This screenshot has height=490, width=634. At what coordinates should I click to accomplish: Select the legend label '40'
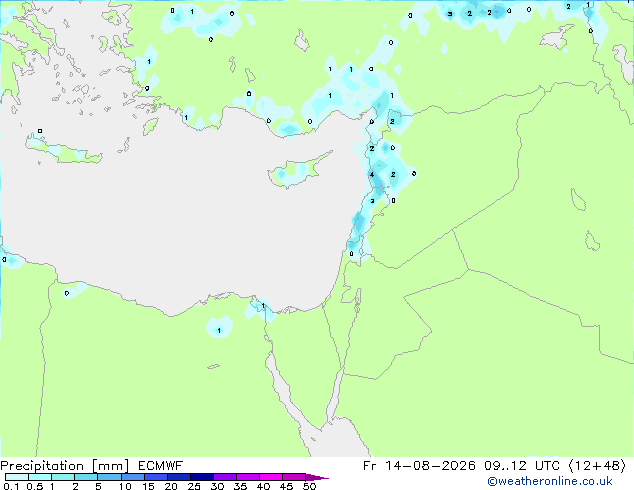[x=263, y=486]
